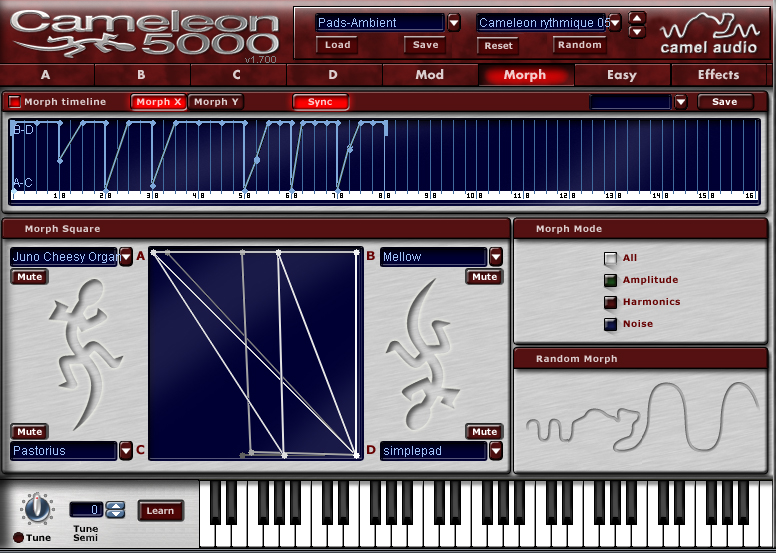Click the Camel Audio logo

(x=710, y=33)
